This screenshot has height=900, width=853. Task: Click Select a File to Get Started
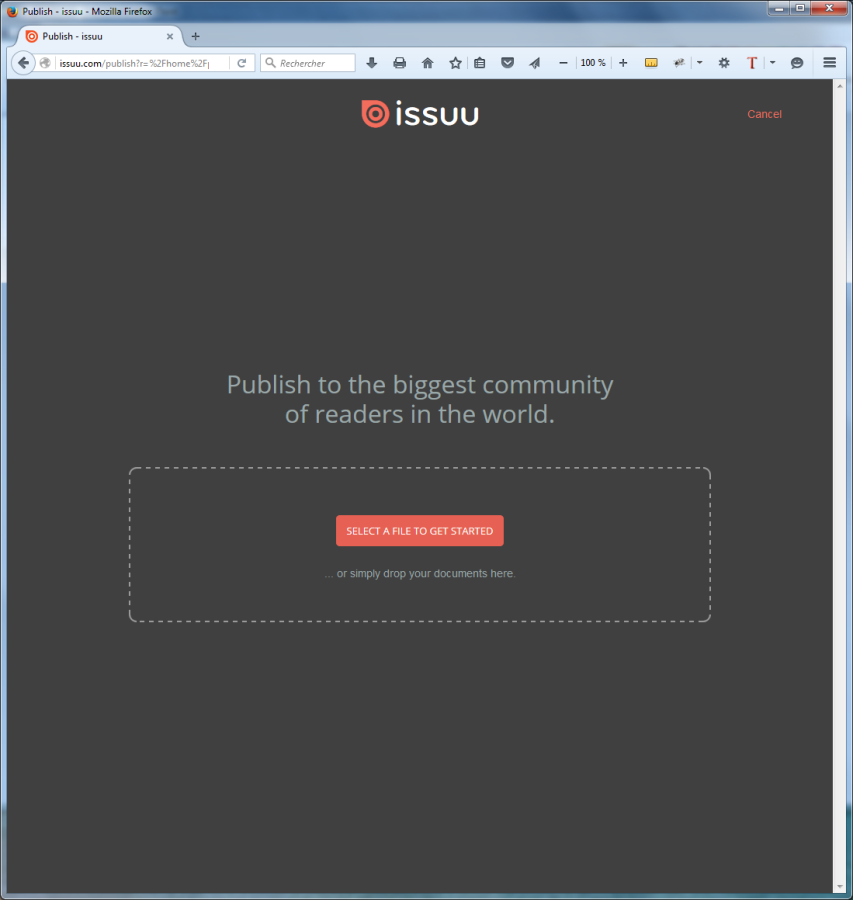point(420,531)
